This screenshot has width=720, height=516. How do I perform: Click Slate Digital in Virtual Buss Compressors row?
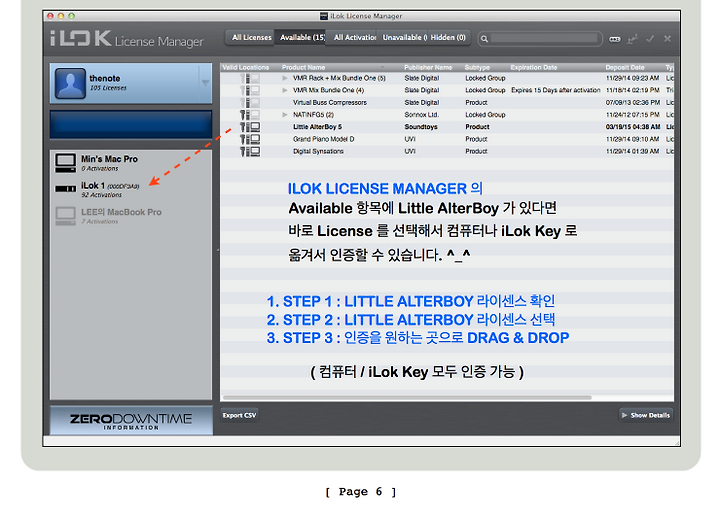422,103
